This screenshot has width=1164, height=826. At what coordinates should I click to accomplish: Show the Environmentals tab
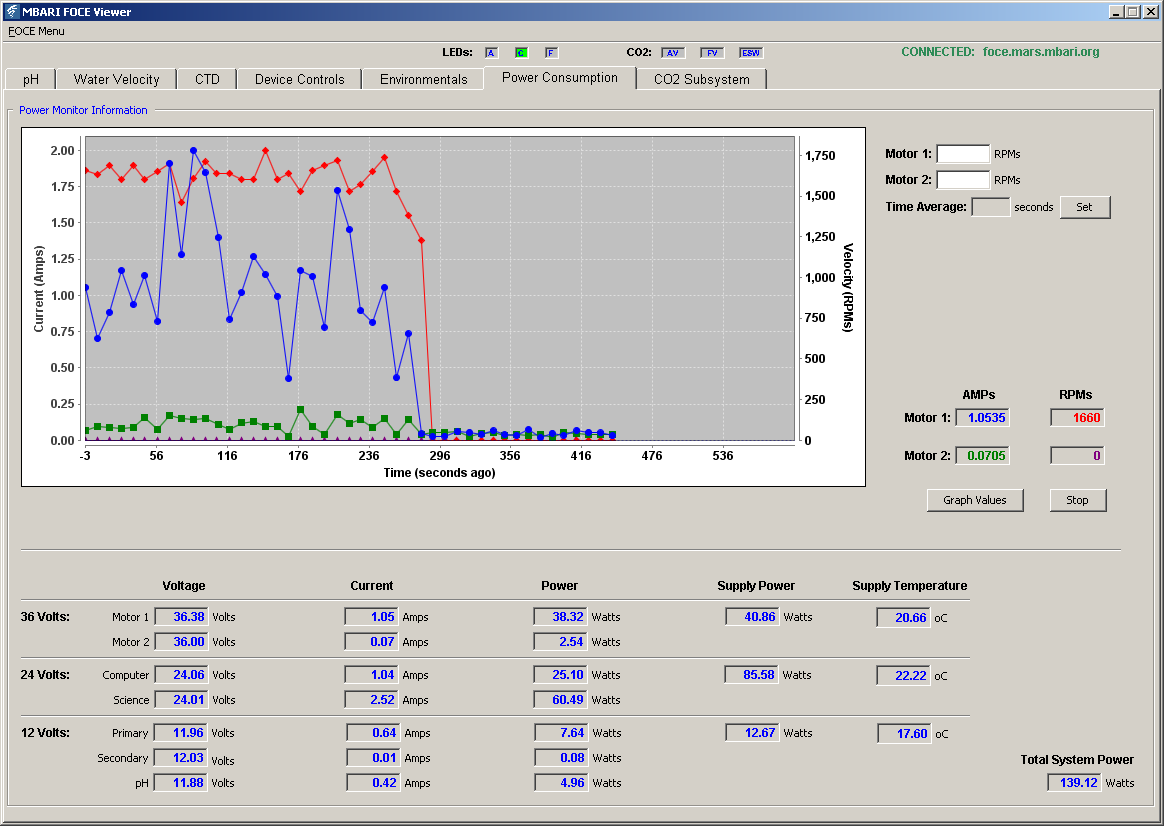(x=423, y=79)
